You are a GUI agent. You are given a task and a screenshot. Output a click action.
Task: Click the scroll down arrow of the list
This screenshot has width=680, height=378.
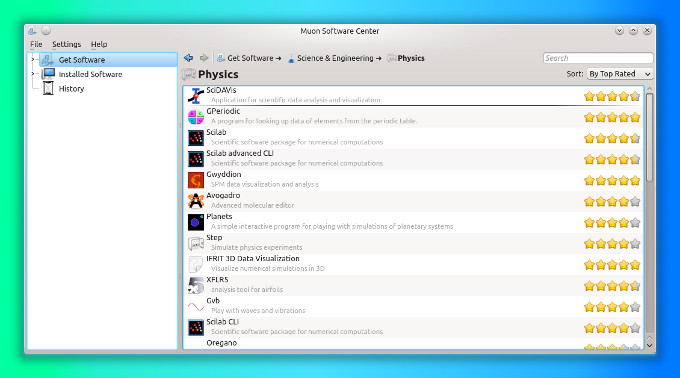[x=649, y=345]
